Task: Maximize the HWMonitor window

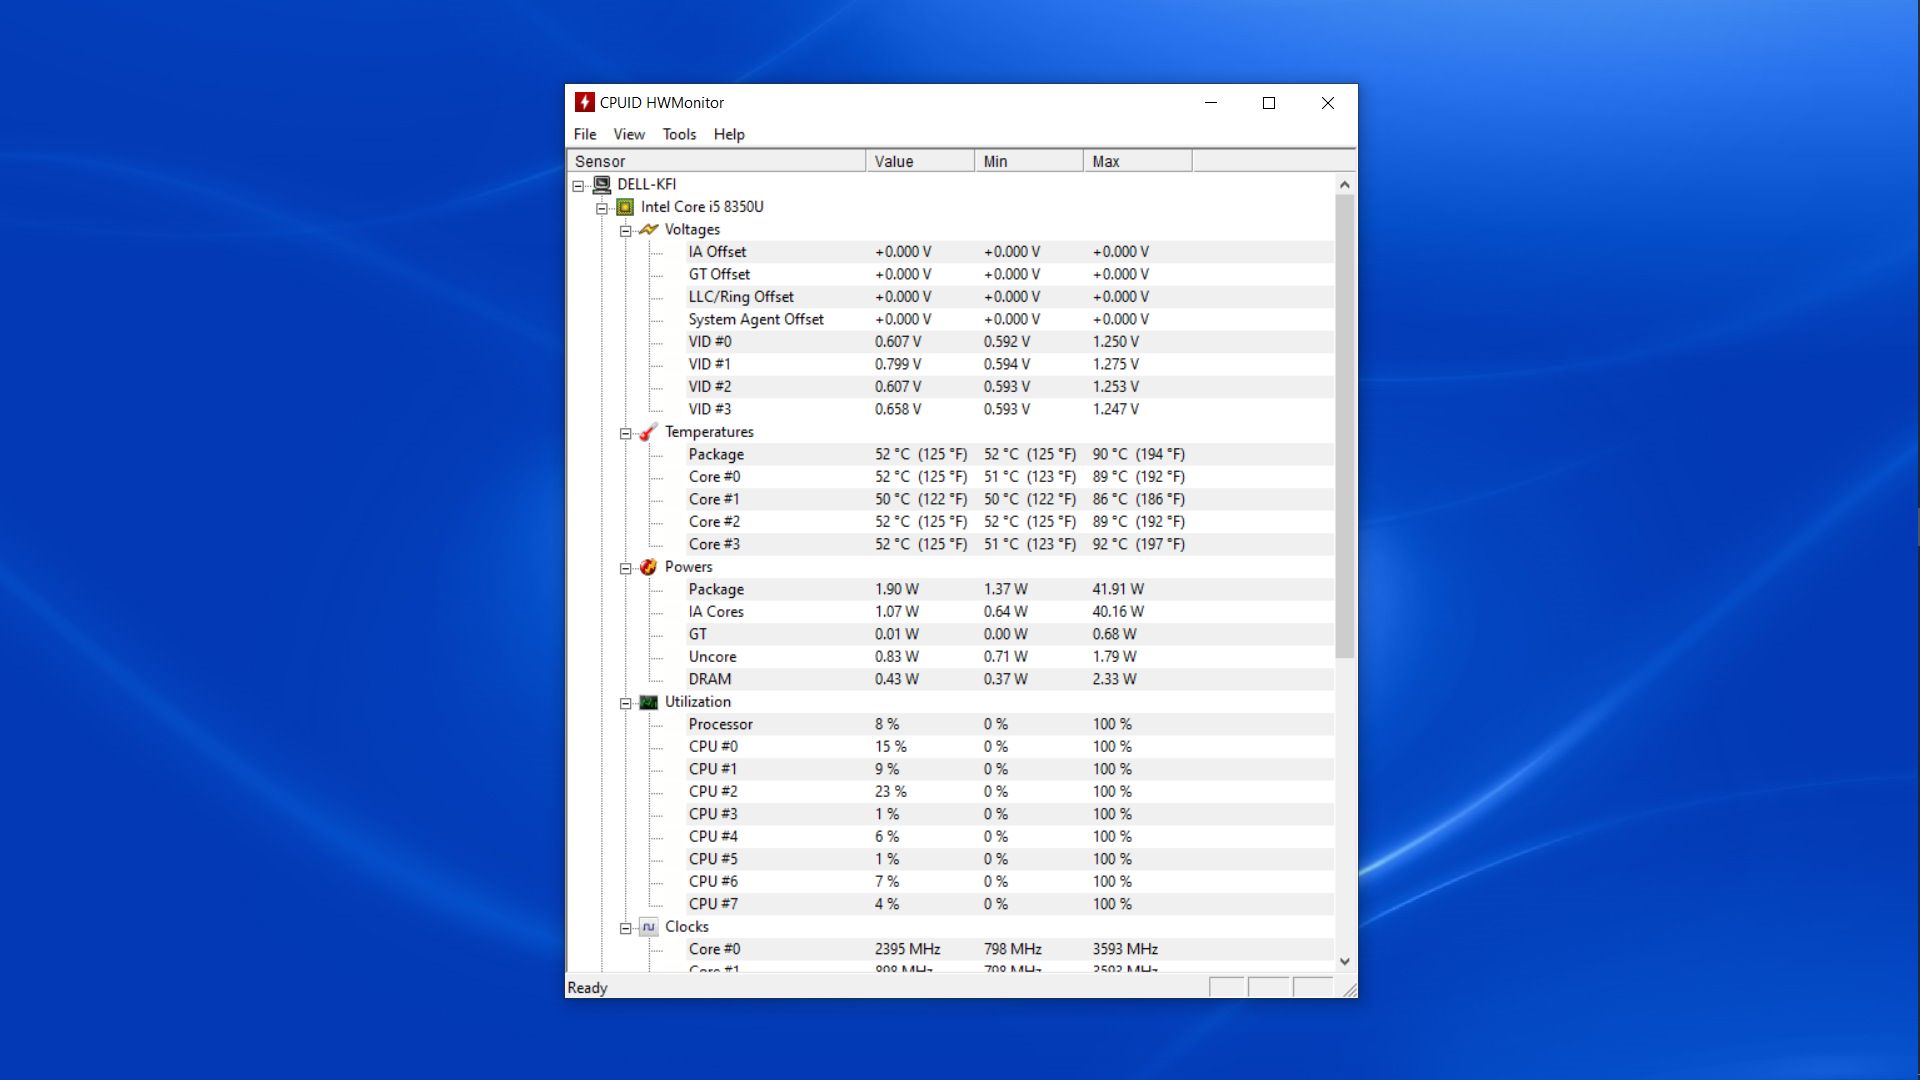Action: point(1269,103)
